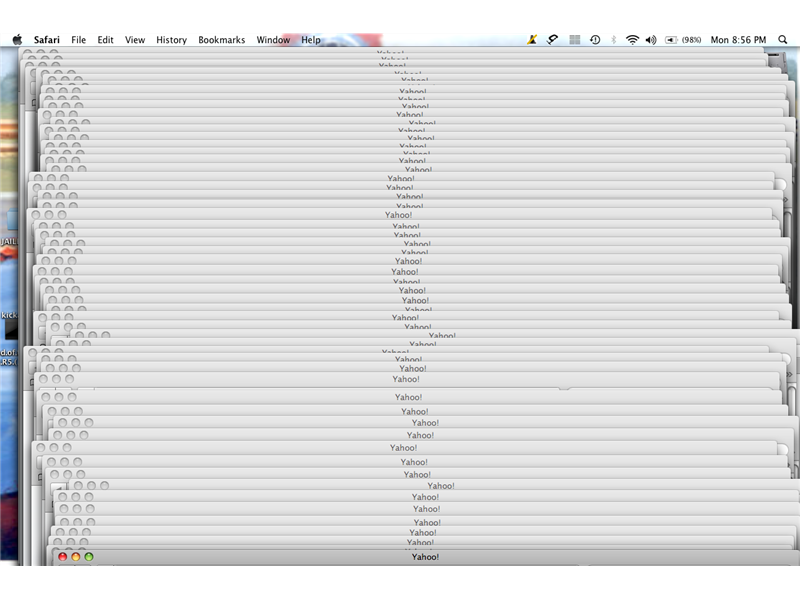The image size is (800, 600).
Task: Open the History menu
Action: [x=171, y=39]
